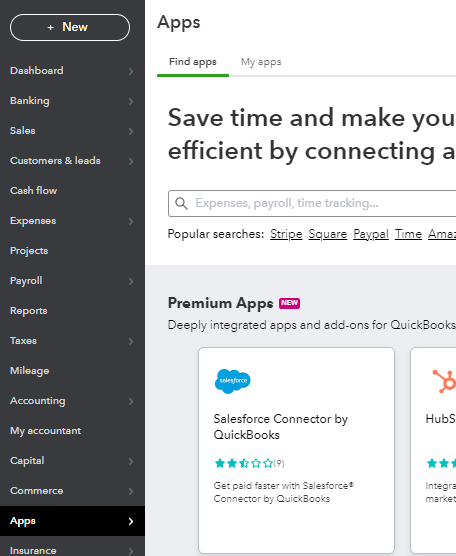Screen dimensions: 456x556
Task: Switch to the My apps tab
Action: click(x=261, y=62)
